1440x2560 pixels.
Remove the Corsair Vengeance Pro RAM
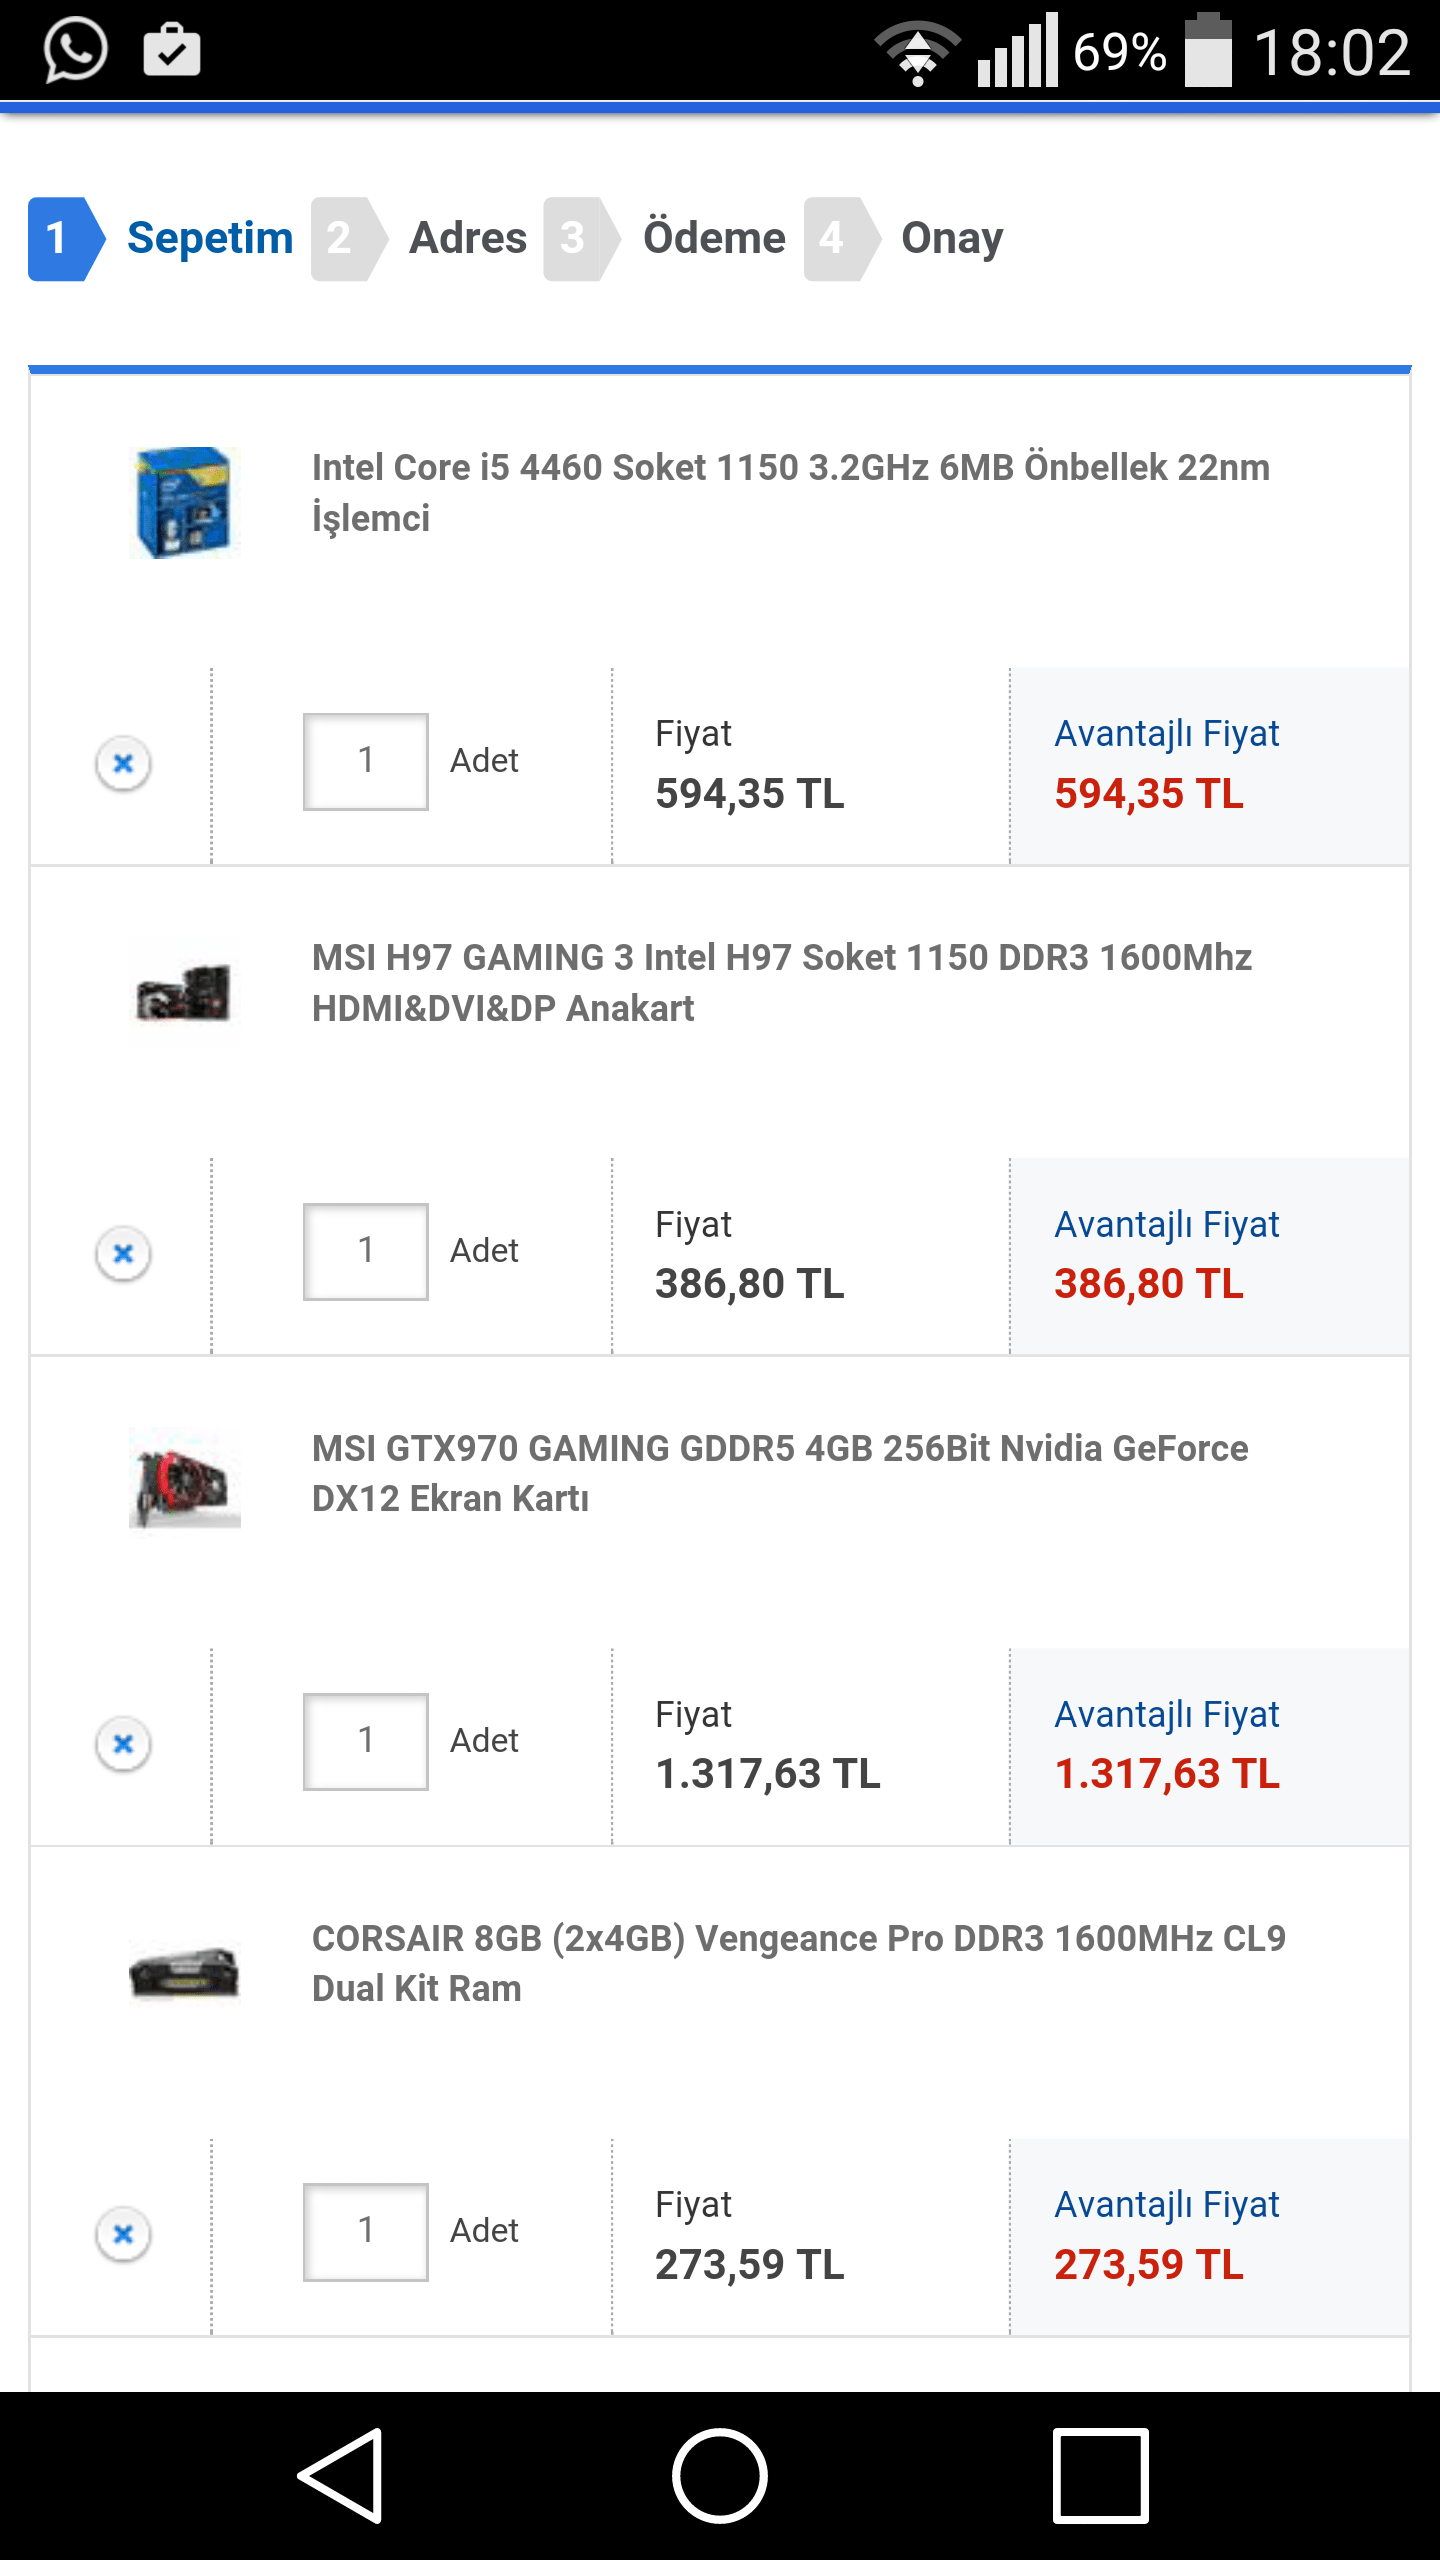tap(123, 2233)
